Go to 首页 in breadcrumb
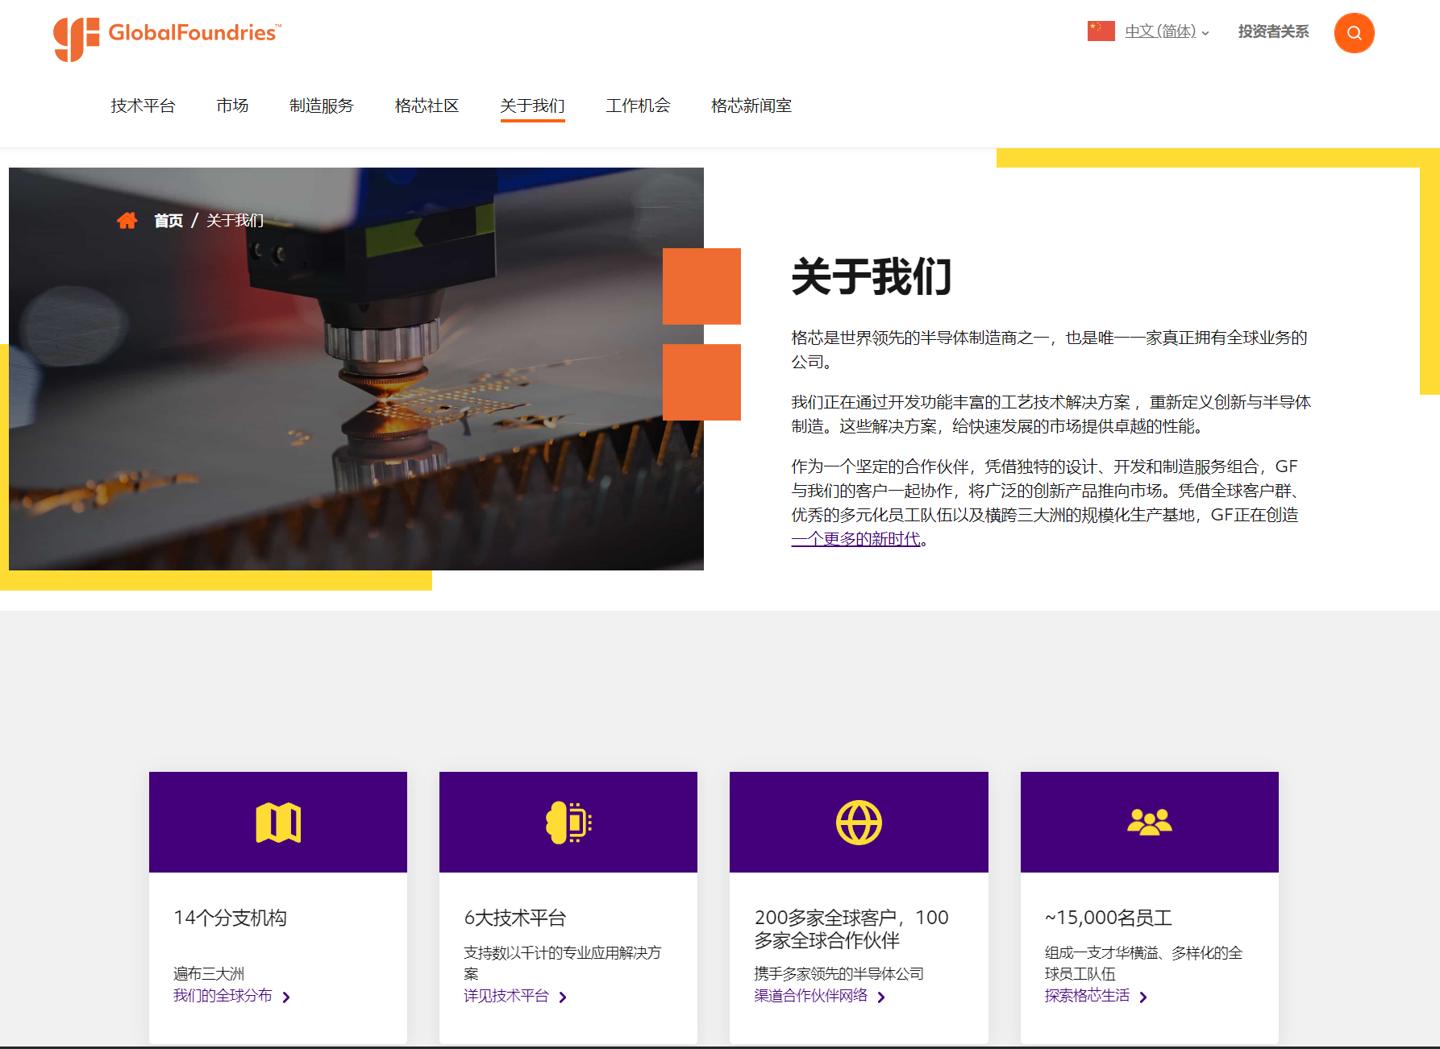The height and width of the screenshot is (1049, 1440). pyautogui.click(x=168, y=221)
